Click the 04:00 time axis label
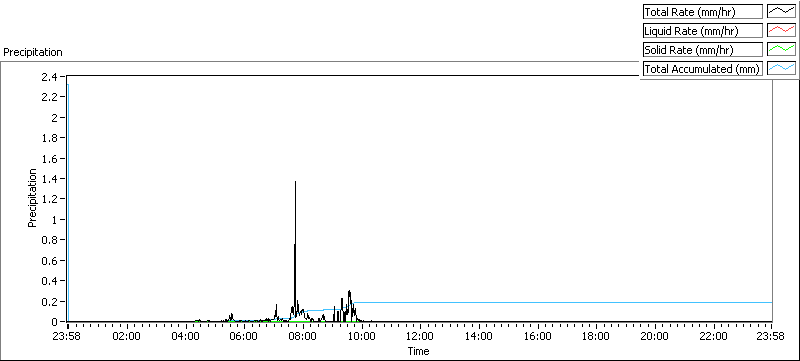Viewport: 800px width, 361px height. 185,336
